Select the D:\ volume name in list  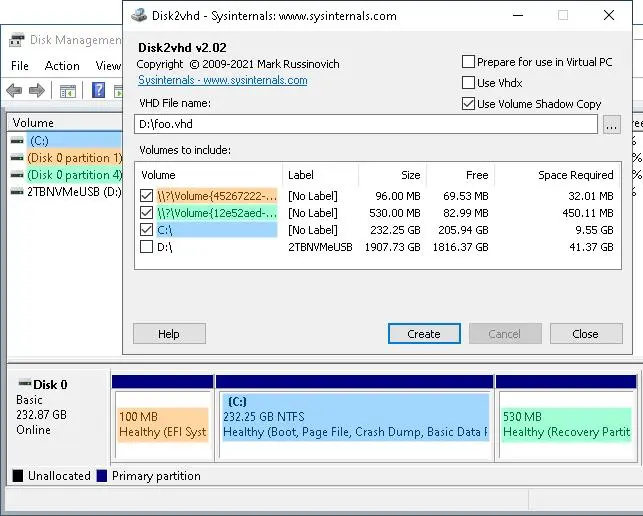click(165, 247)
